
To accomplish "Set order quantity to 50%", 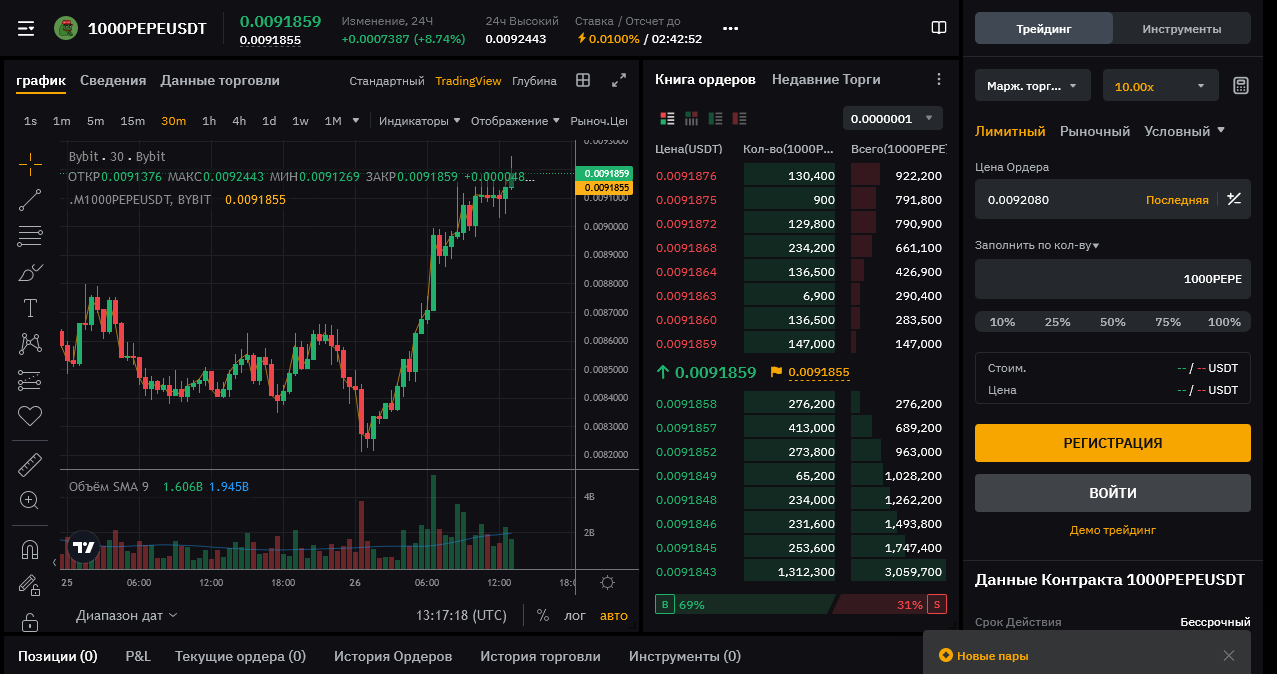I will [x=1113, y=322].
